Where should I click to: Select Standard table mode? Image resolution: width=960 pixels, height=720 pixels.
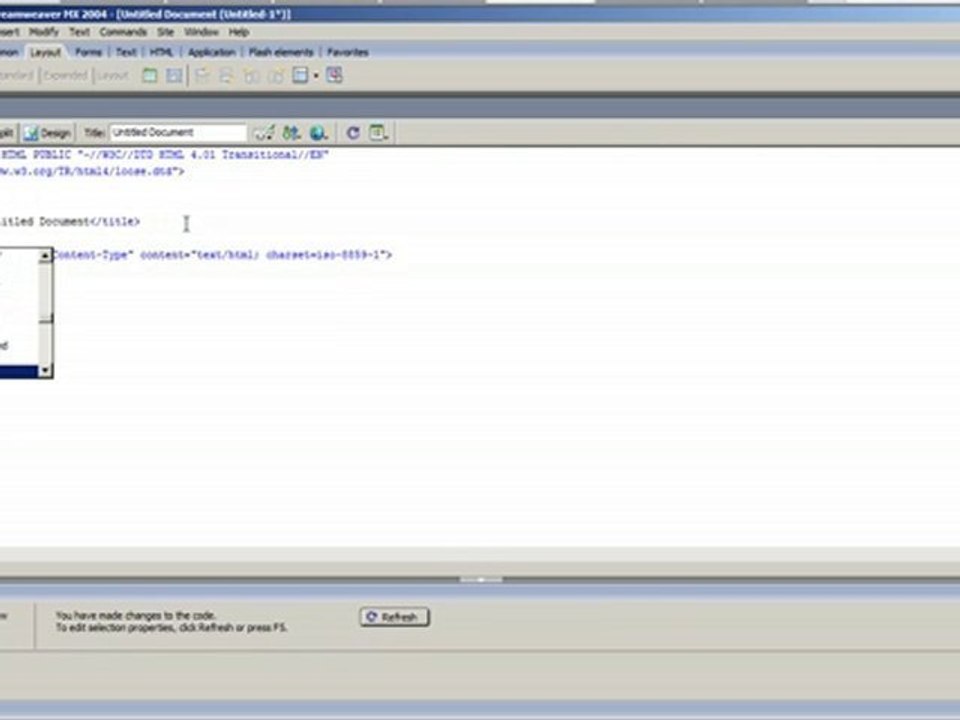coord(17,75)
